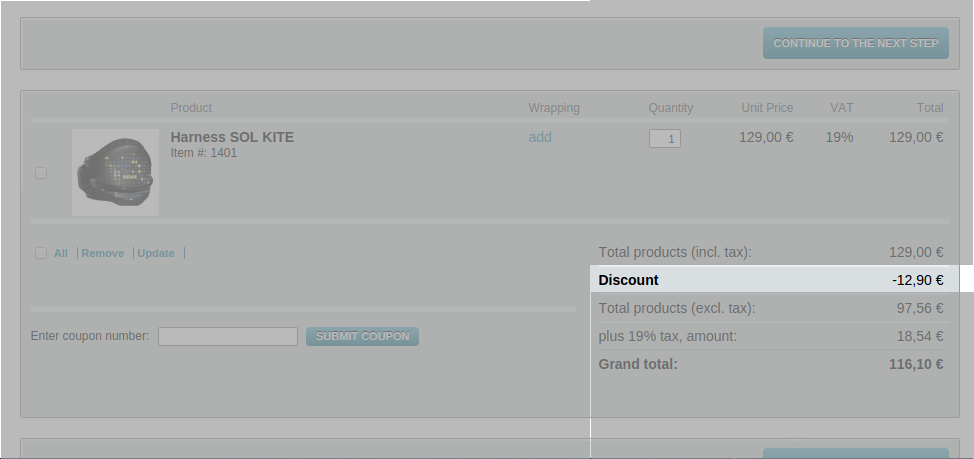974x459 pixels.
Task: Tick the checkbox beside Harness SOL KITE
Action: [41, 173]
